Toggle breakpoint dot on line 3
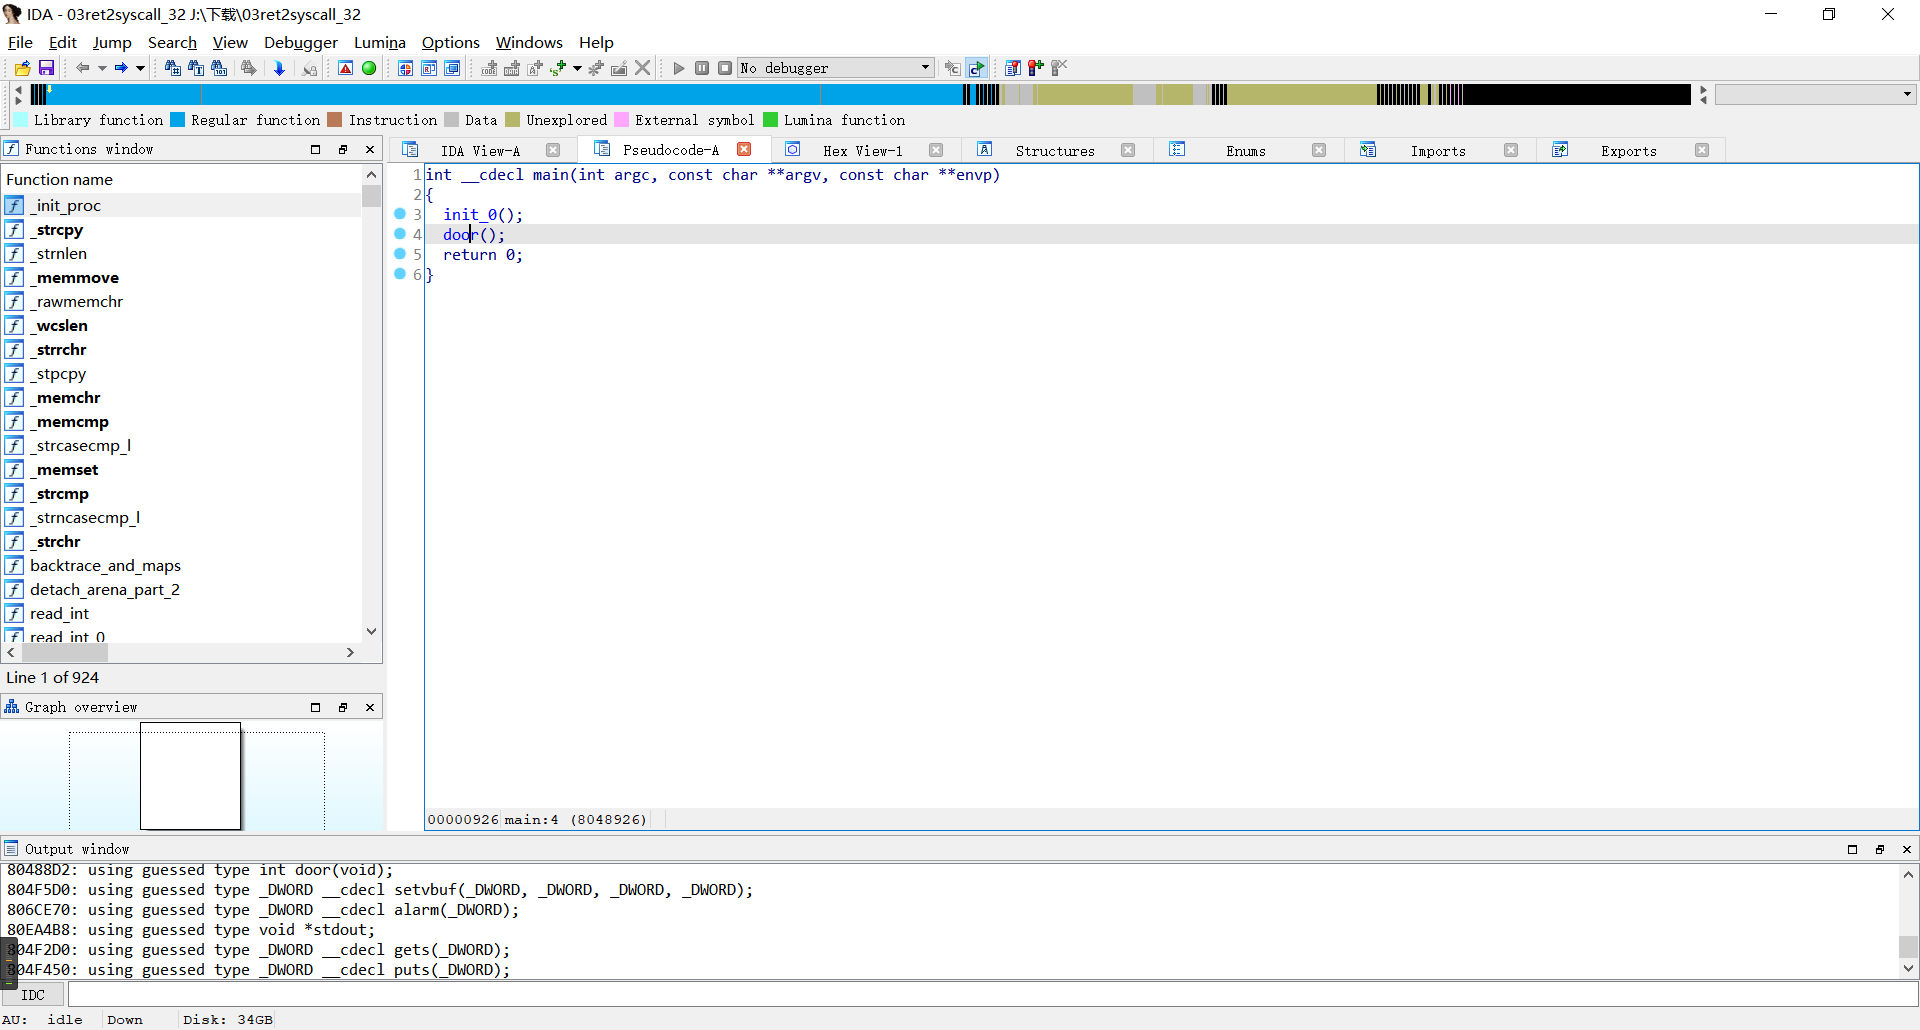The image size is (1920, 1030). coord(400,214)
